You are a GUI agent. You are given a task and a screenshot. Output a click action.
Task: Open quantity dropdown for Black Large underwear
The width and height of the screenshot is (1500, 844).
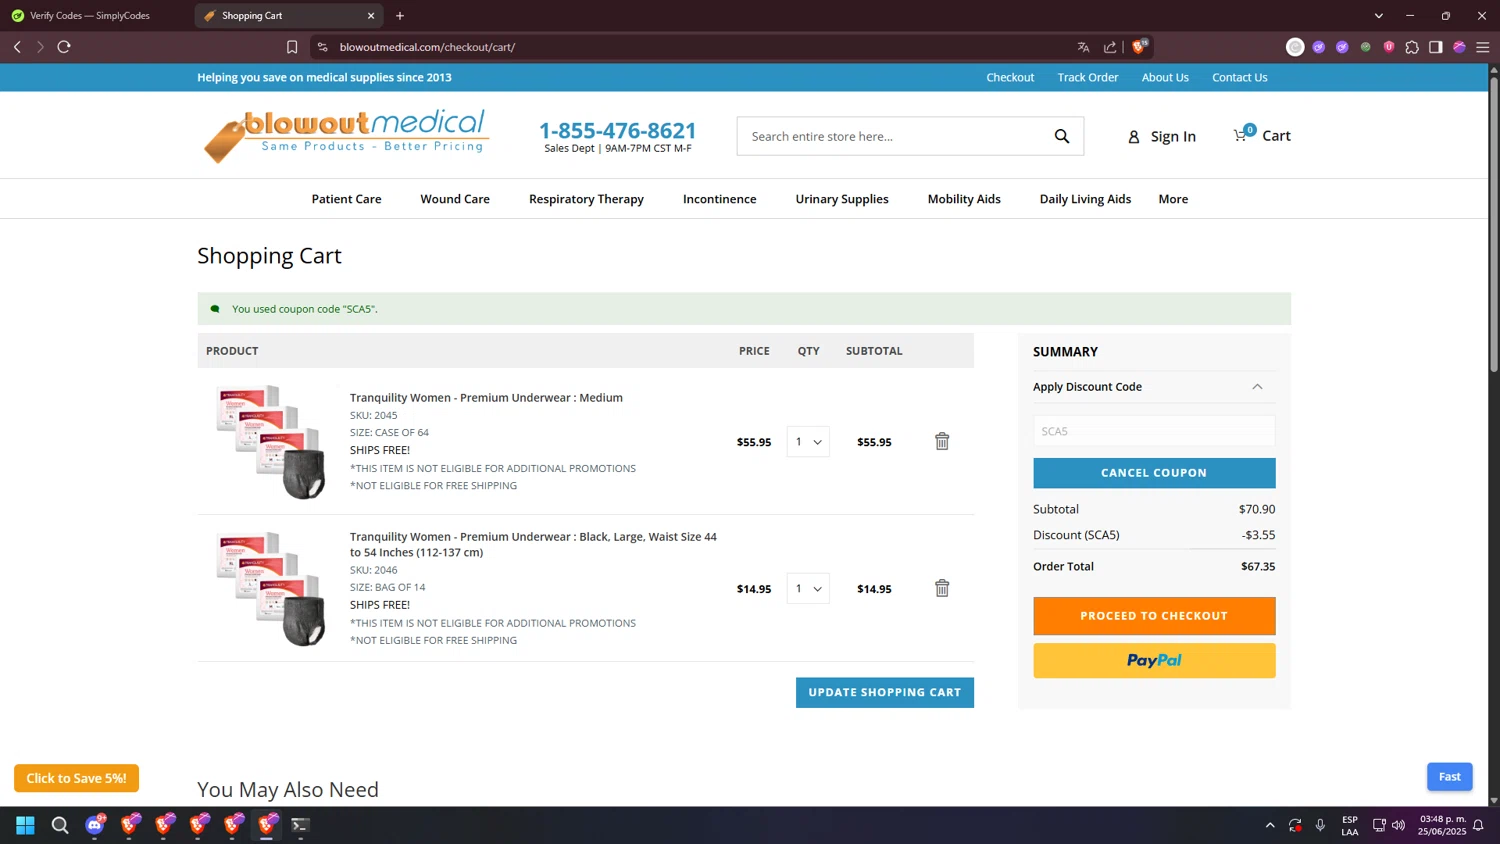tap(808, 589)
